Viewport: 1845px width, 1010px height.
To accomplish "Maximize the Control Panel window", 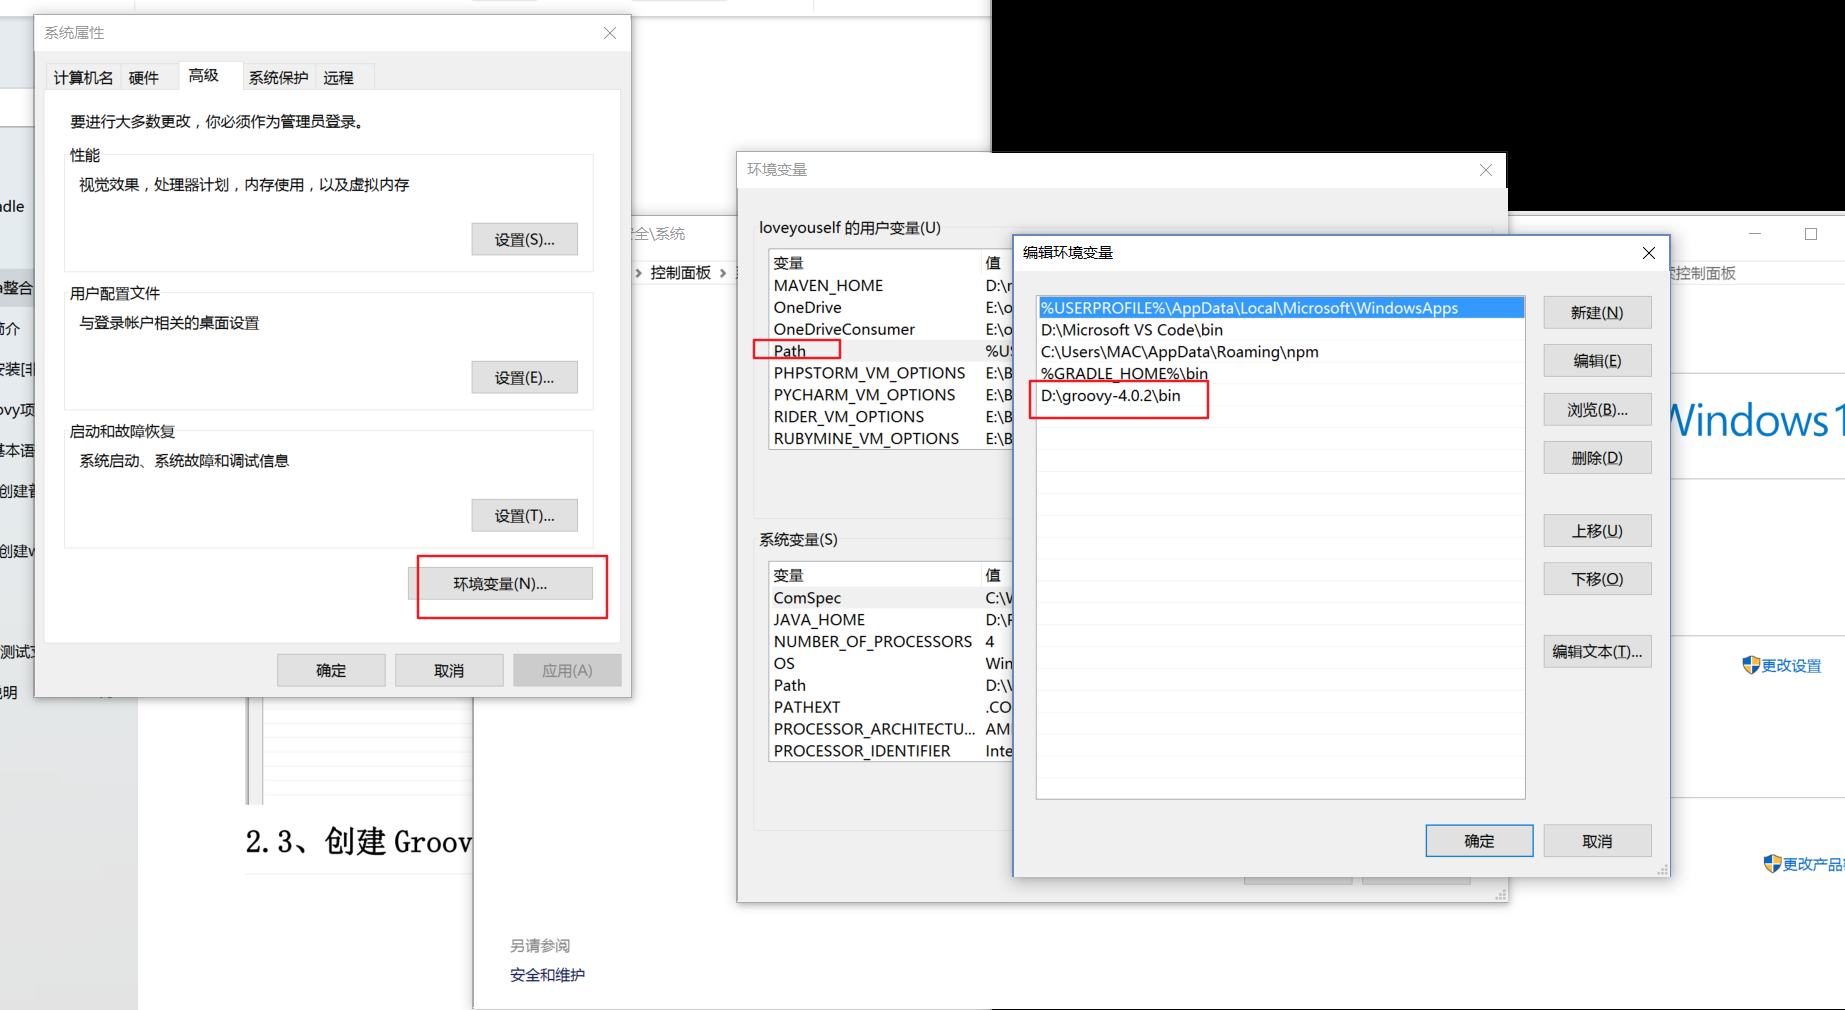I will pyautogui.click(x=1811, y=234).
